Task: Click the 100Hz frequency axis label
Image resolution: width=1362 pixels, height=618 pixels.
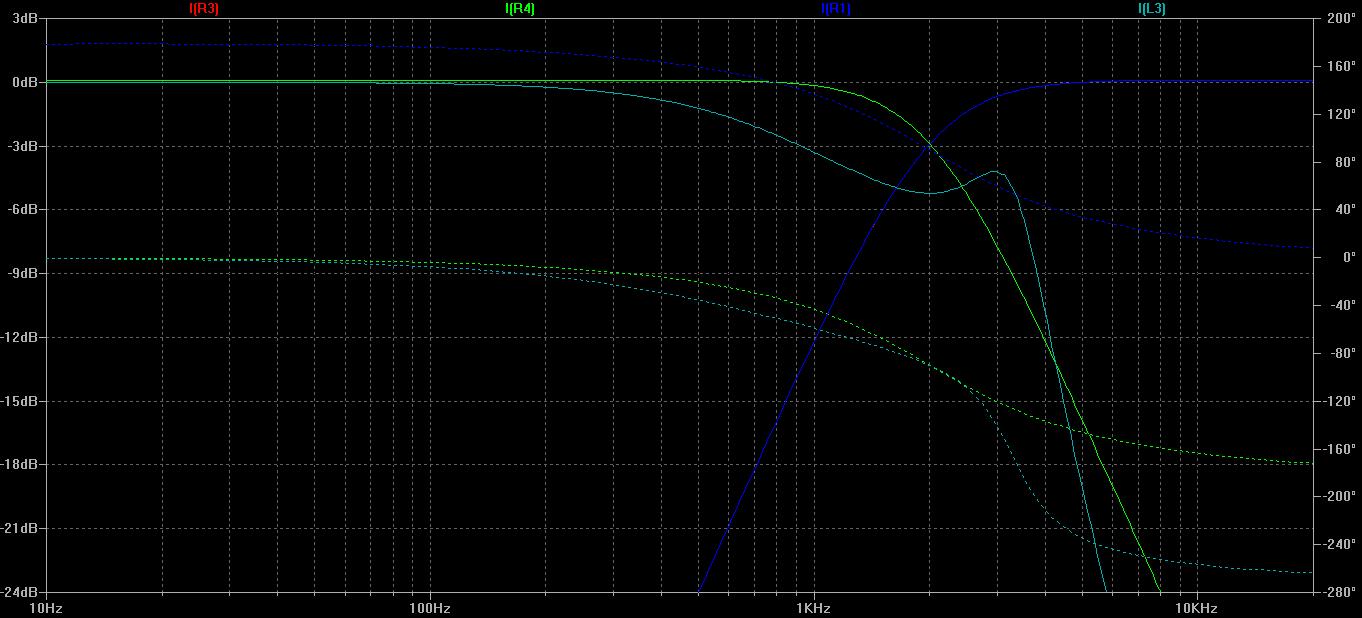Action: click(429, 608)
